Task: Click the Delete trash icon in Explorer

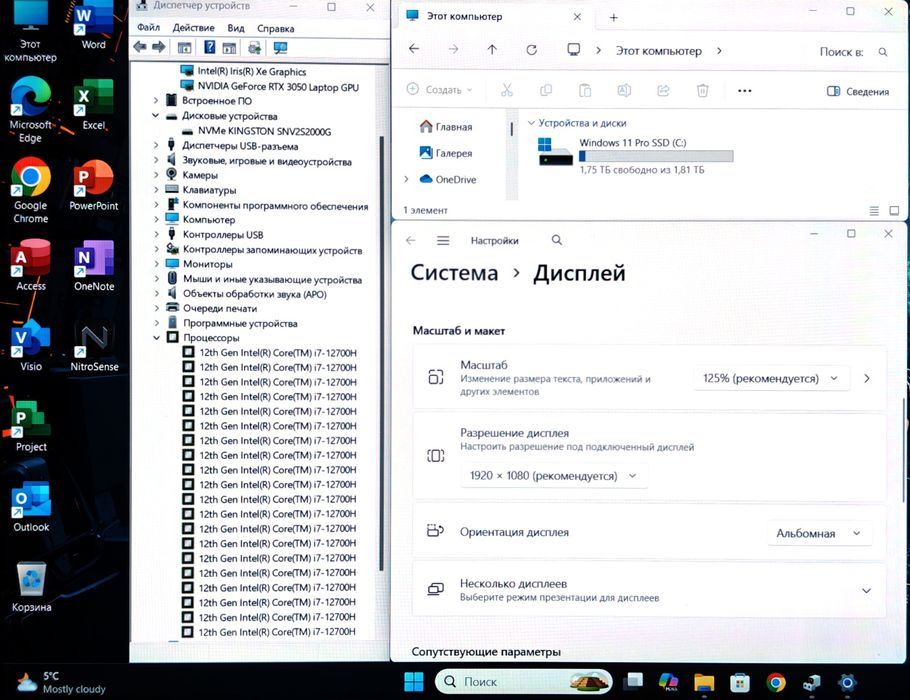Action: click(702, 90)
